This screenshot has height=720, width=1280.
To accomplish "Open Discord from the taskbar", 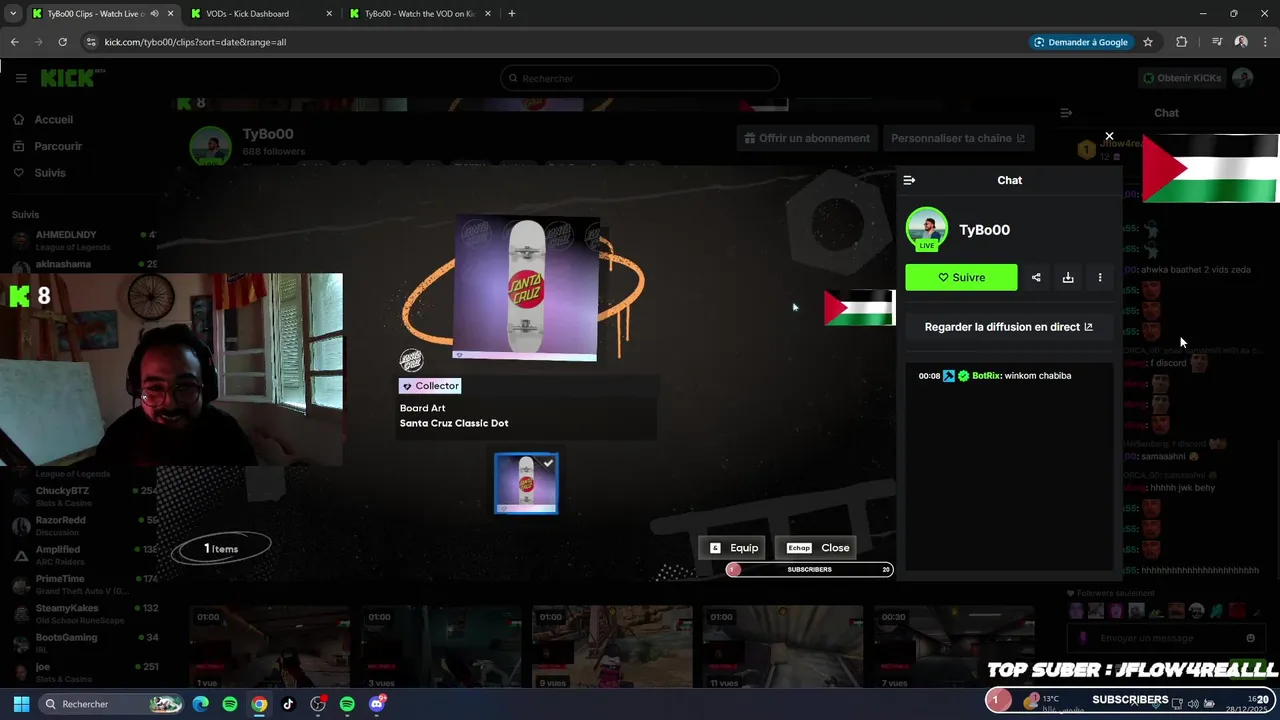I will [x=377, y=704].
